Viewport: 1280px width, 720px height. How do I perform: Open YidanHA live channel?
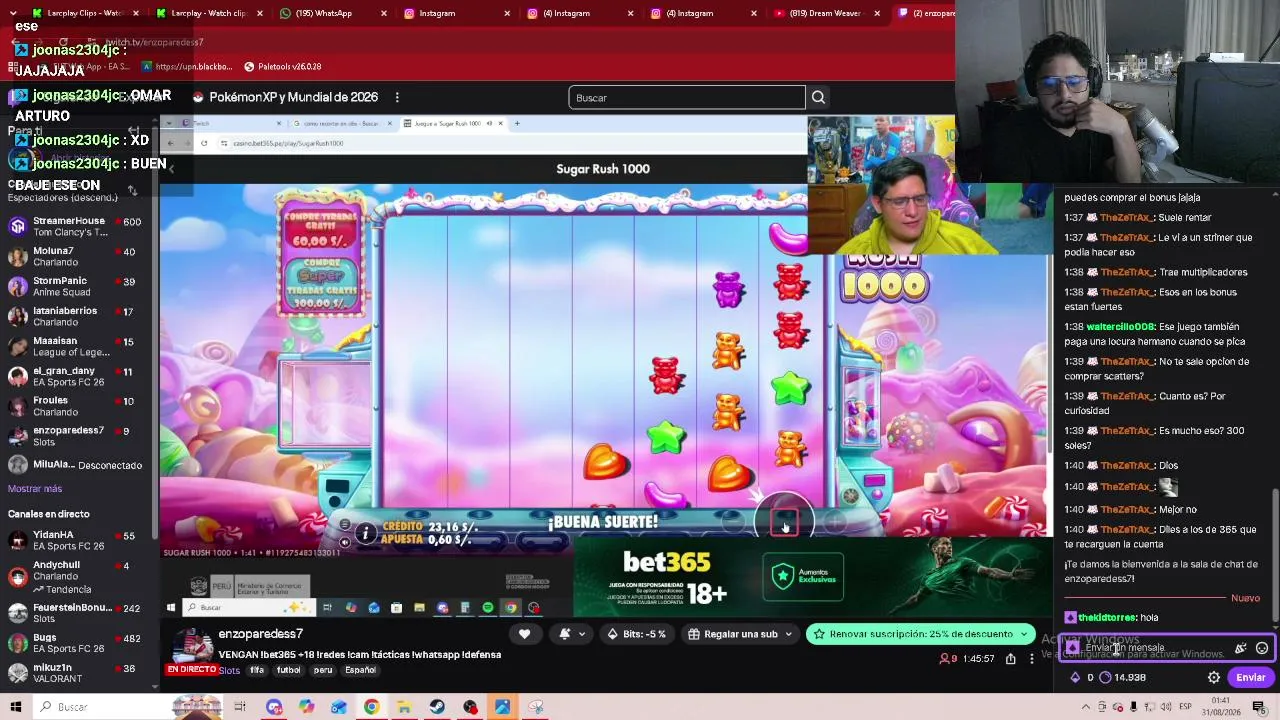[x=78, y=540]
